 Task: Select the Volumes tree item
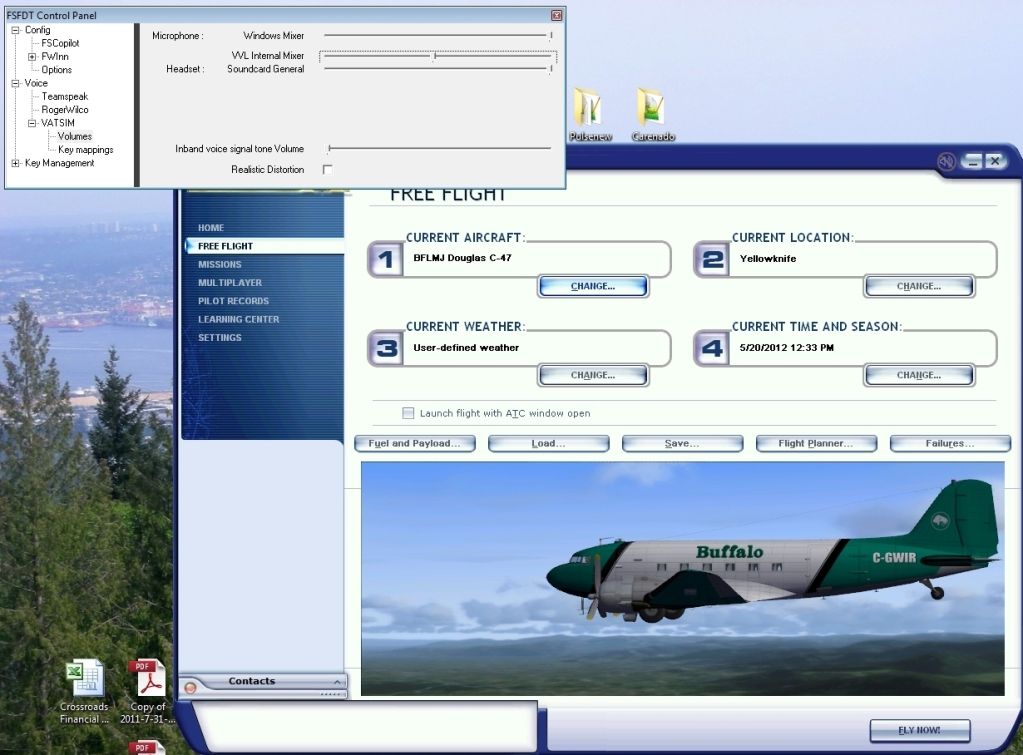(74, 136)
